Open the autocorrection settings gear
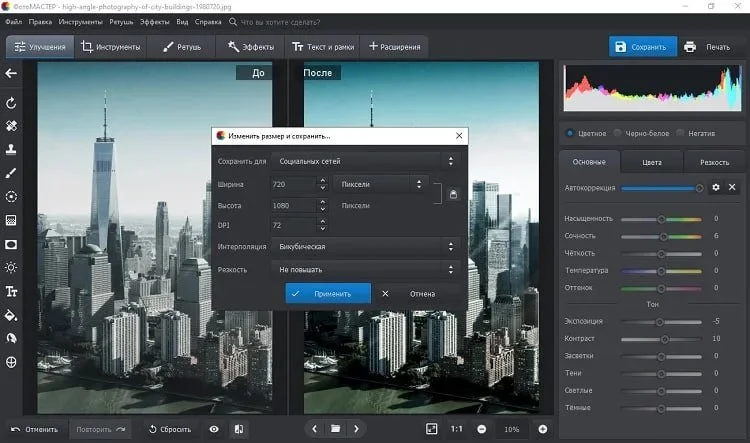The height and width of the screenshot is (443, 750). [716, 188]
